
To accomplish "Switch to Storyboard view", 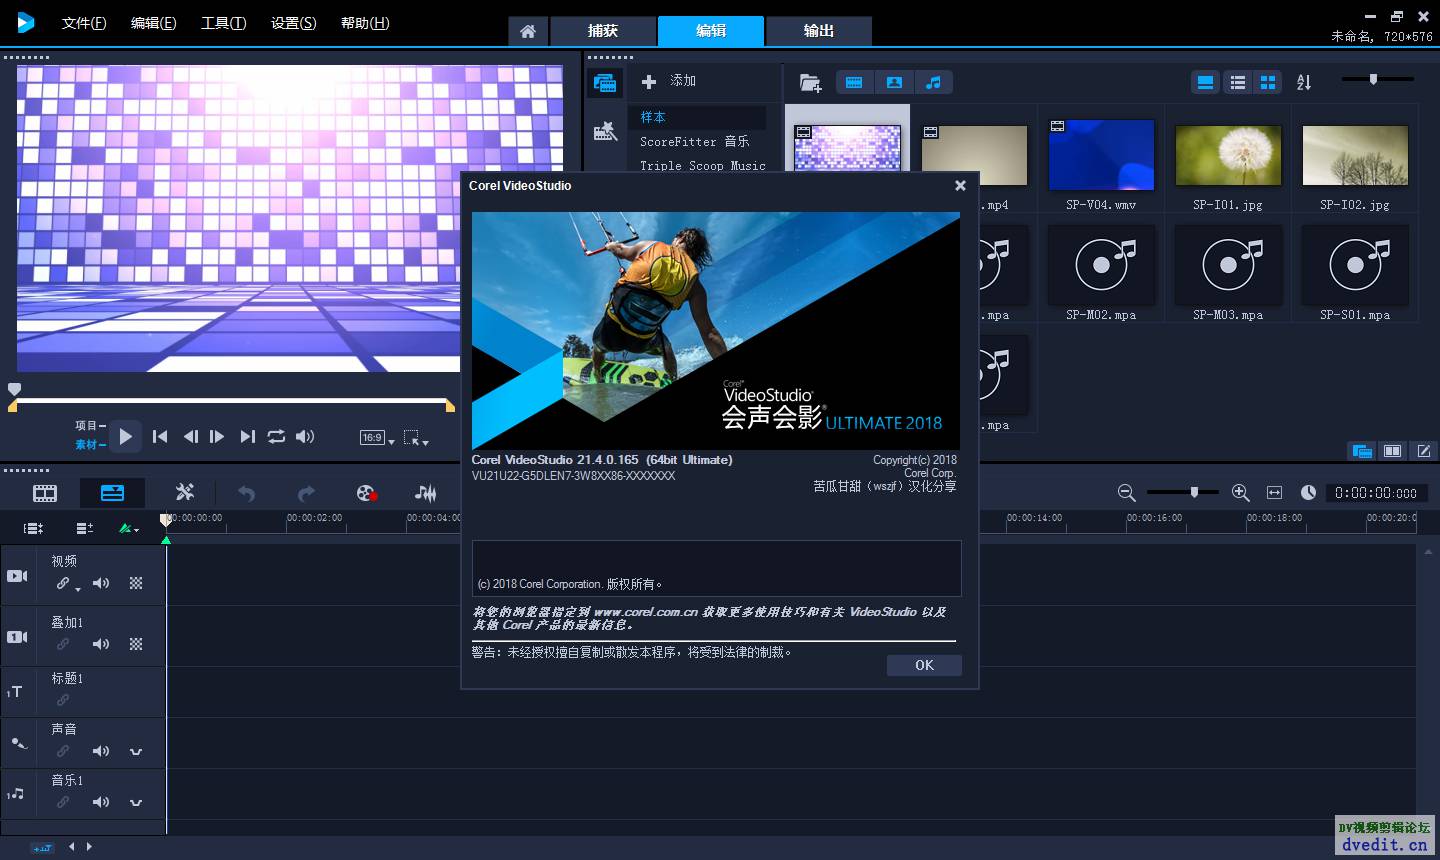I will pos(45,493).
